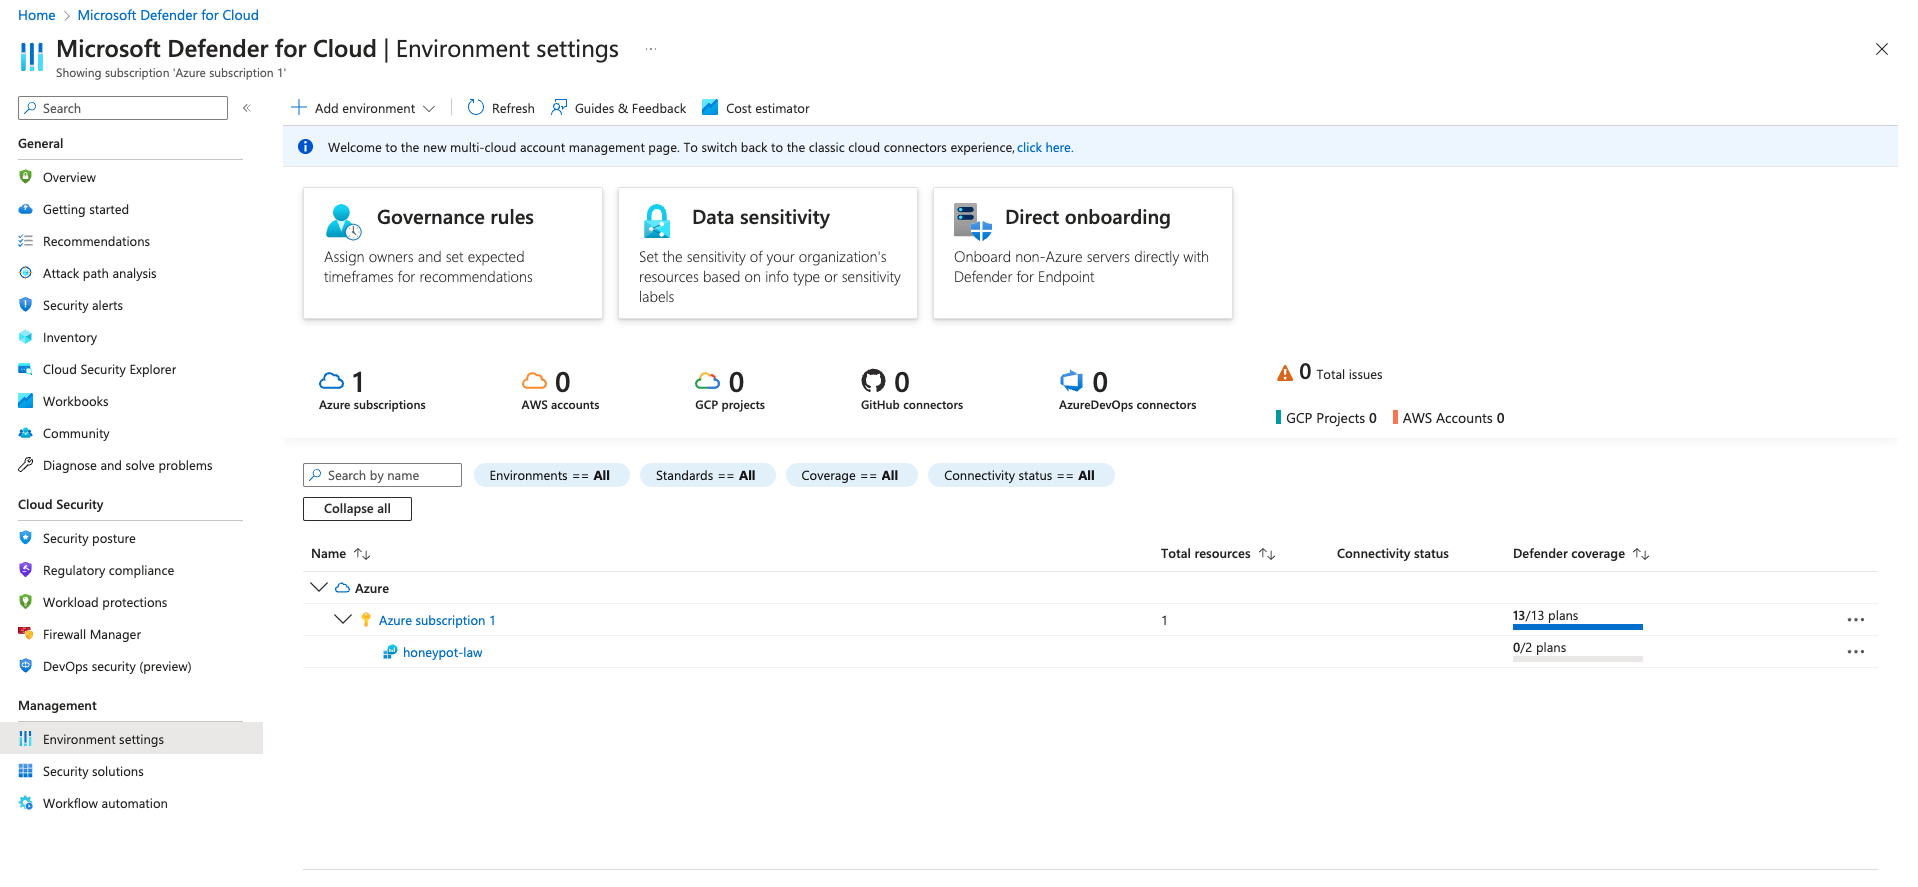The image size is (1918, 887).
Task: Follow the 'click here' classic connectors link
Action: [x=1044, y=147]
